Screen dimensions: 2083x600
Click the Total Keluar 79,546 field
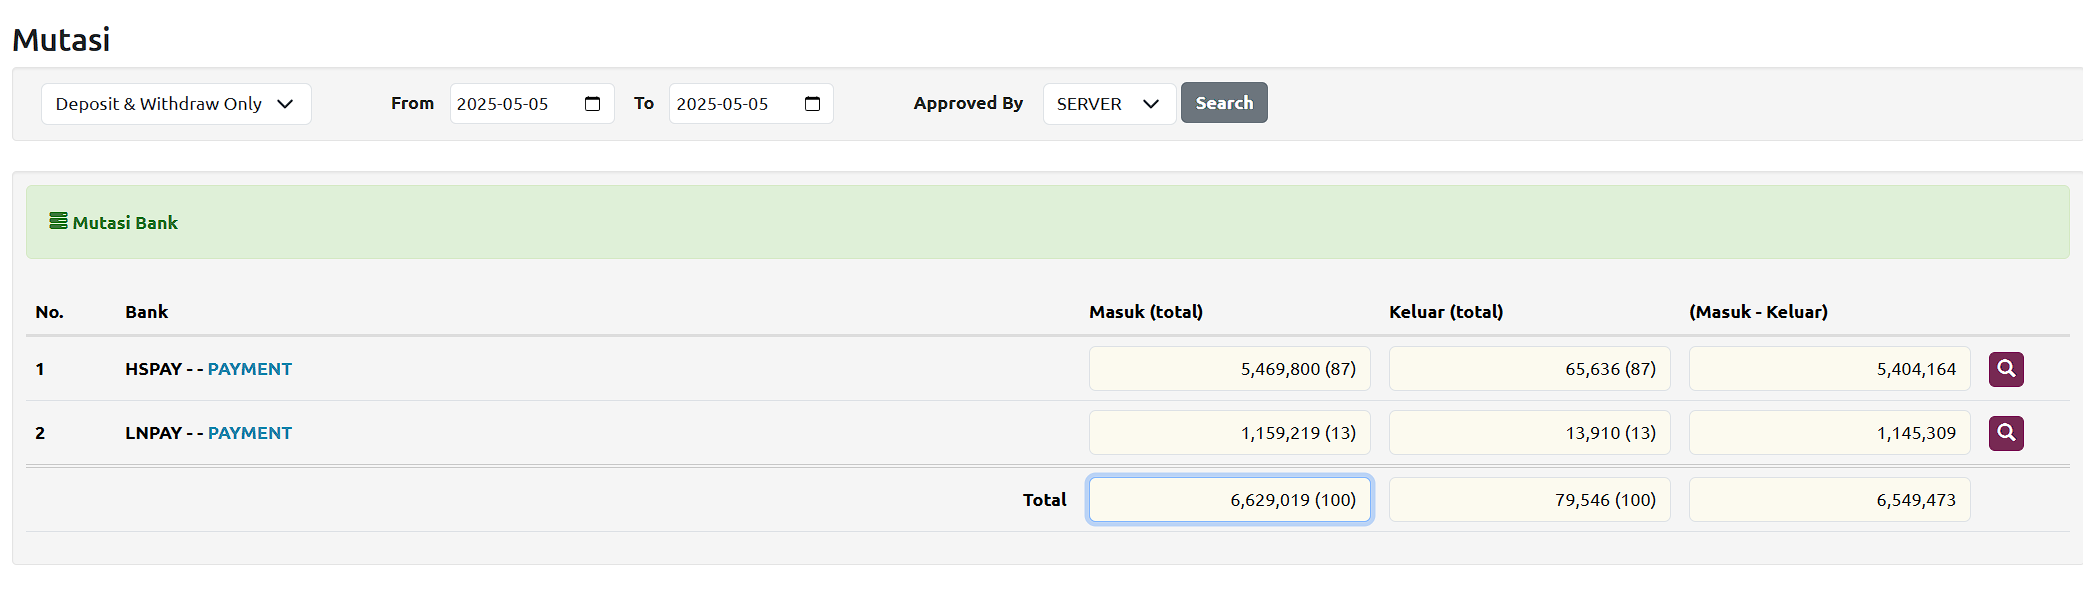(1529, 500)
